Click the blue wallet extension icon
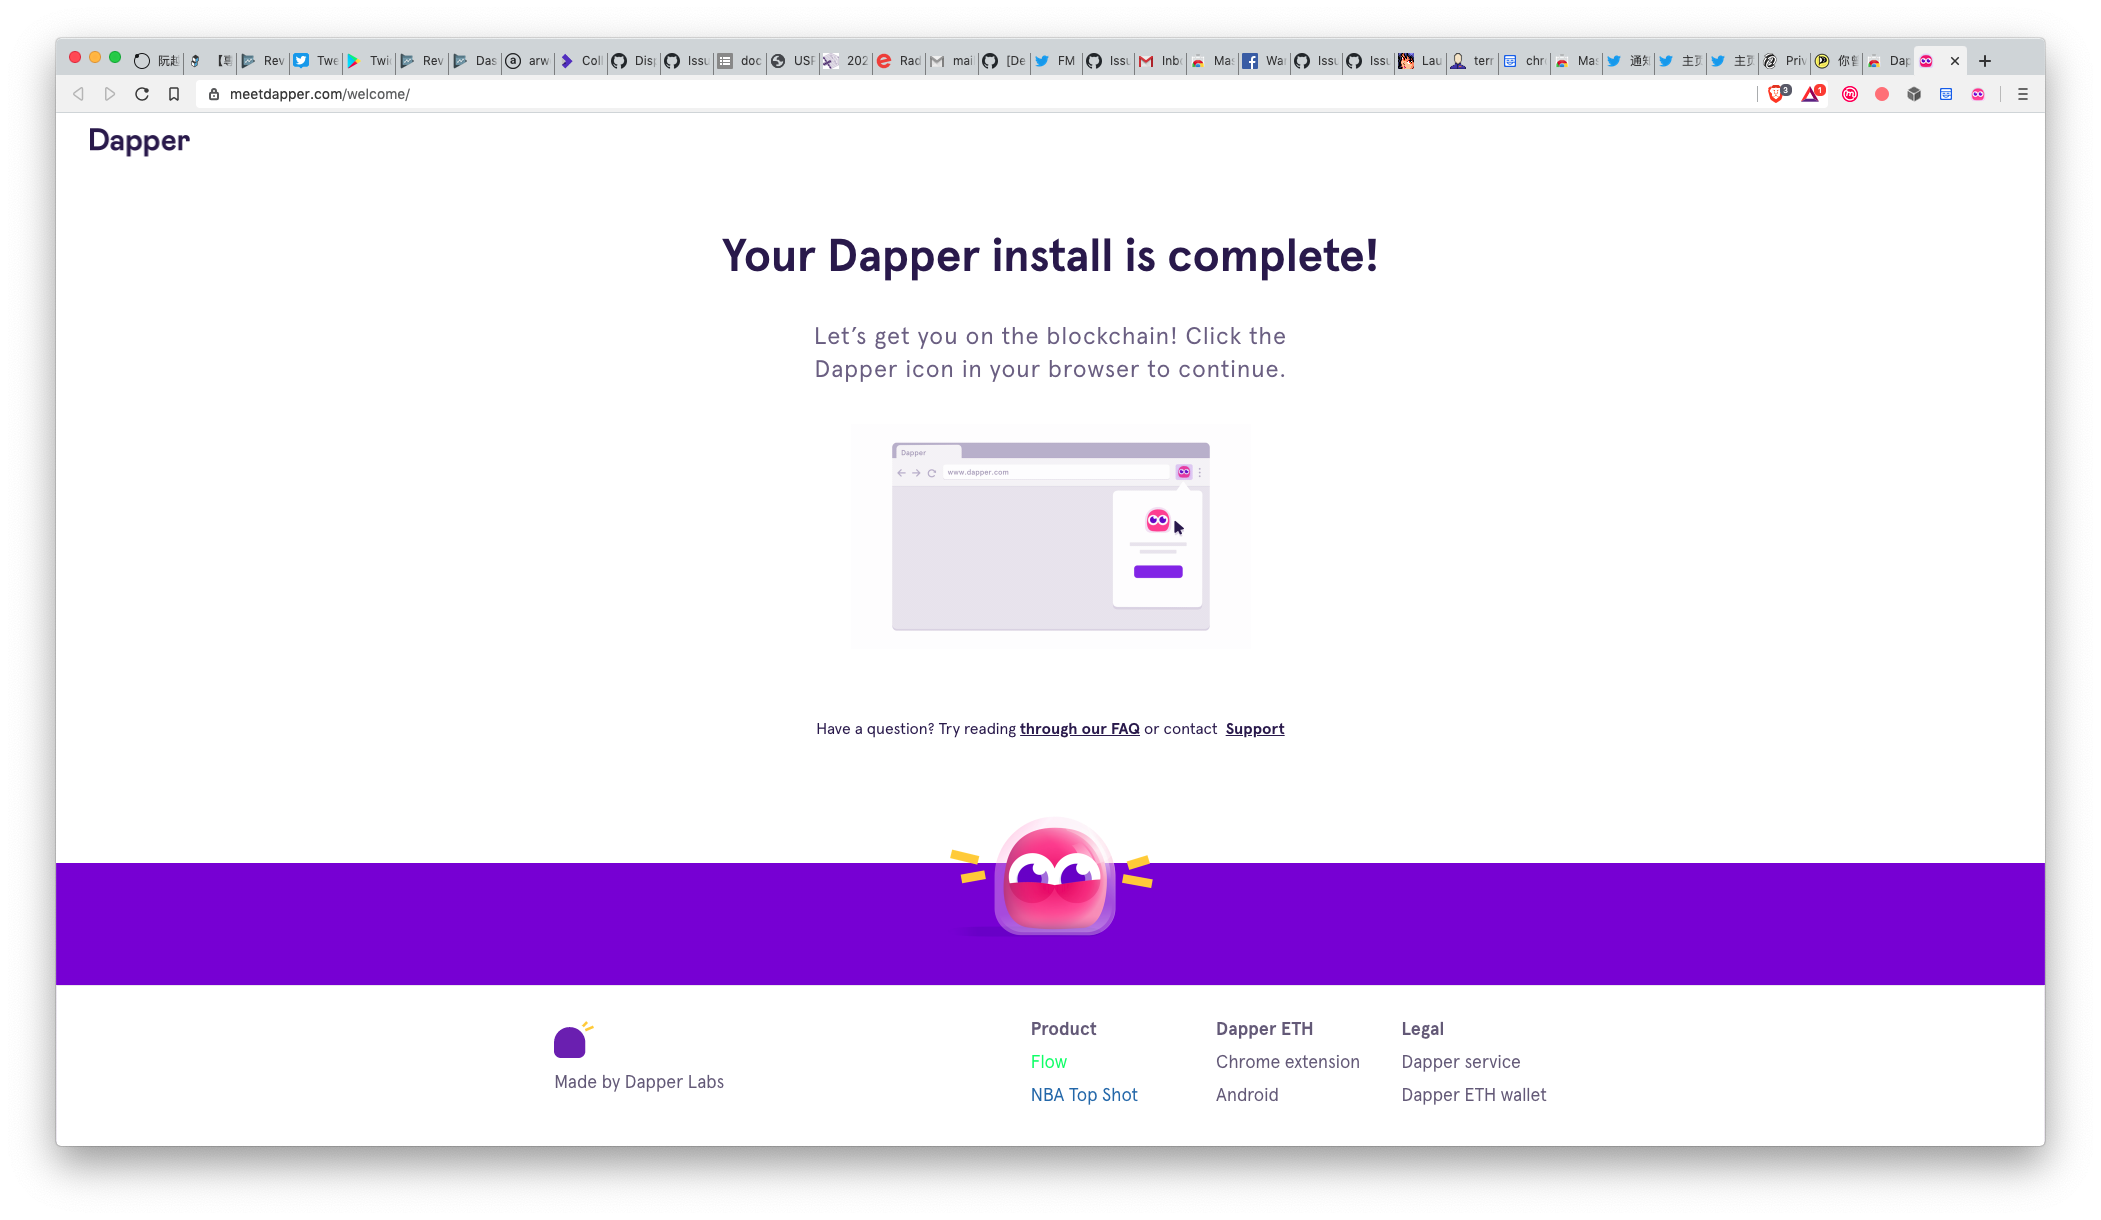This screenshot has height=1220, width=2101. click(x=1946, y=95)
